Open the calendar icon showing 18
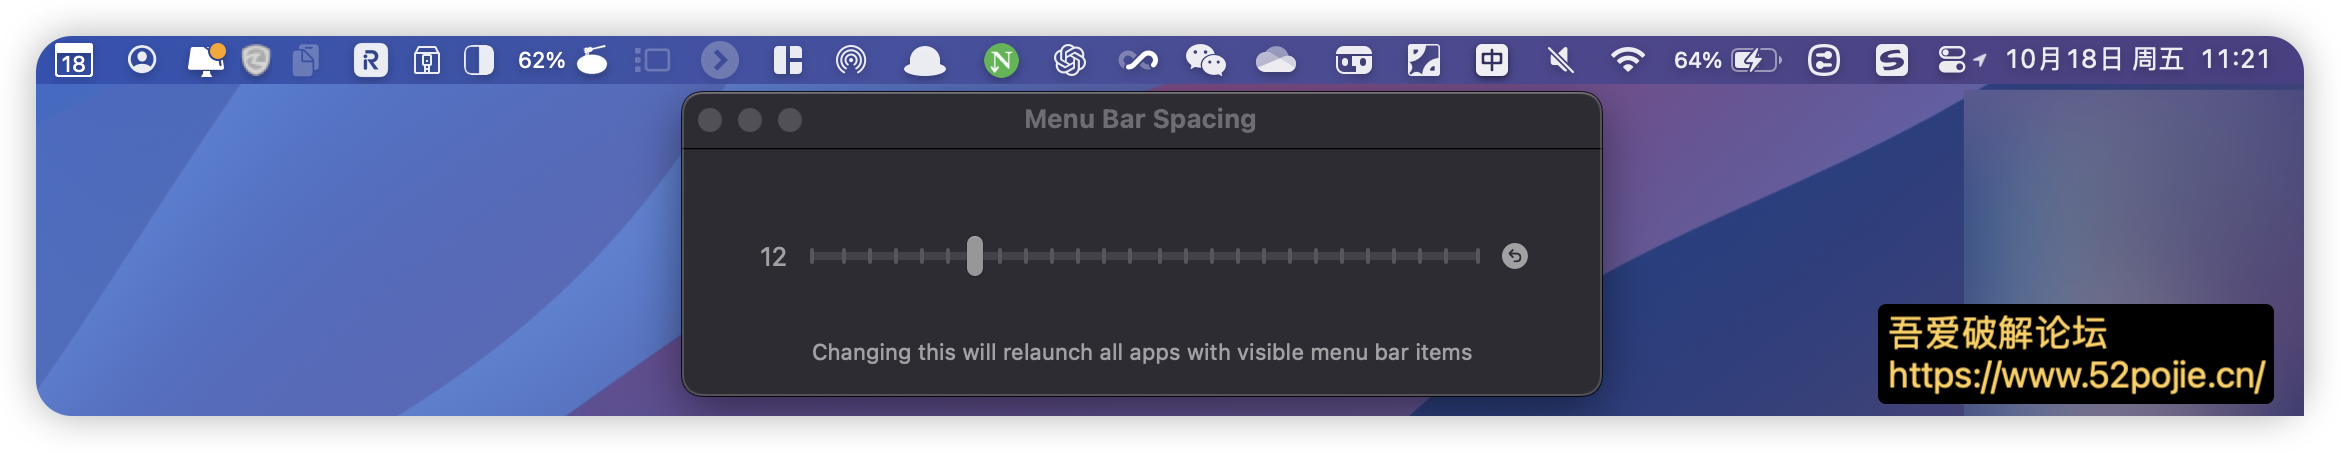 [x=73, y=61]
